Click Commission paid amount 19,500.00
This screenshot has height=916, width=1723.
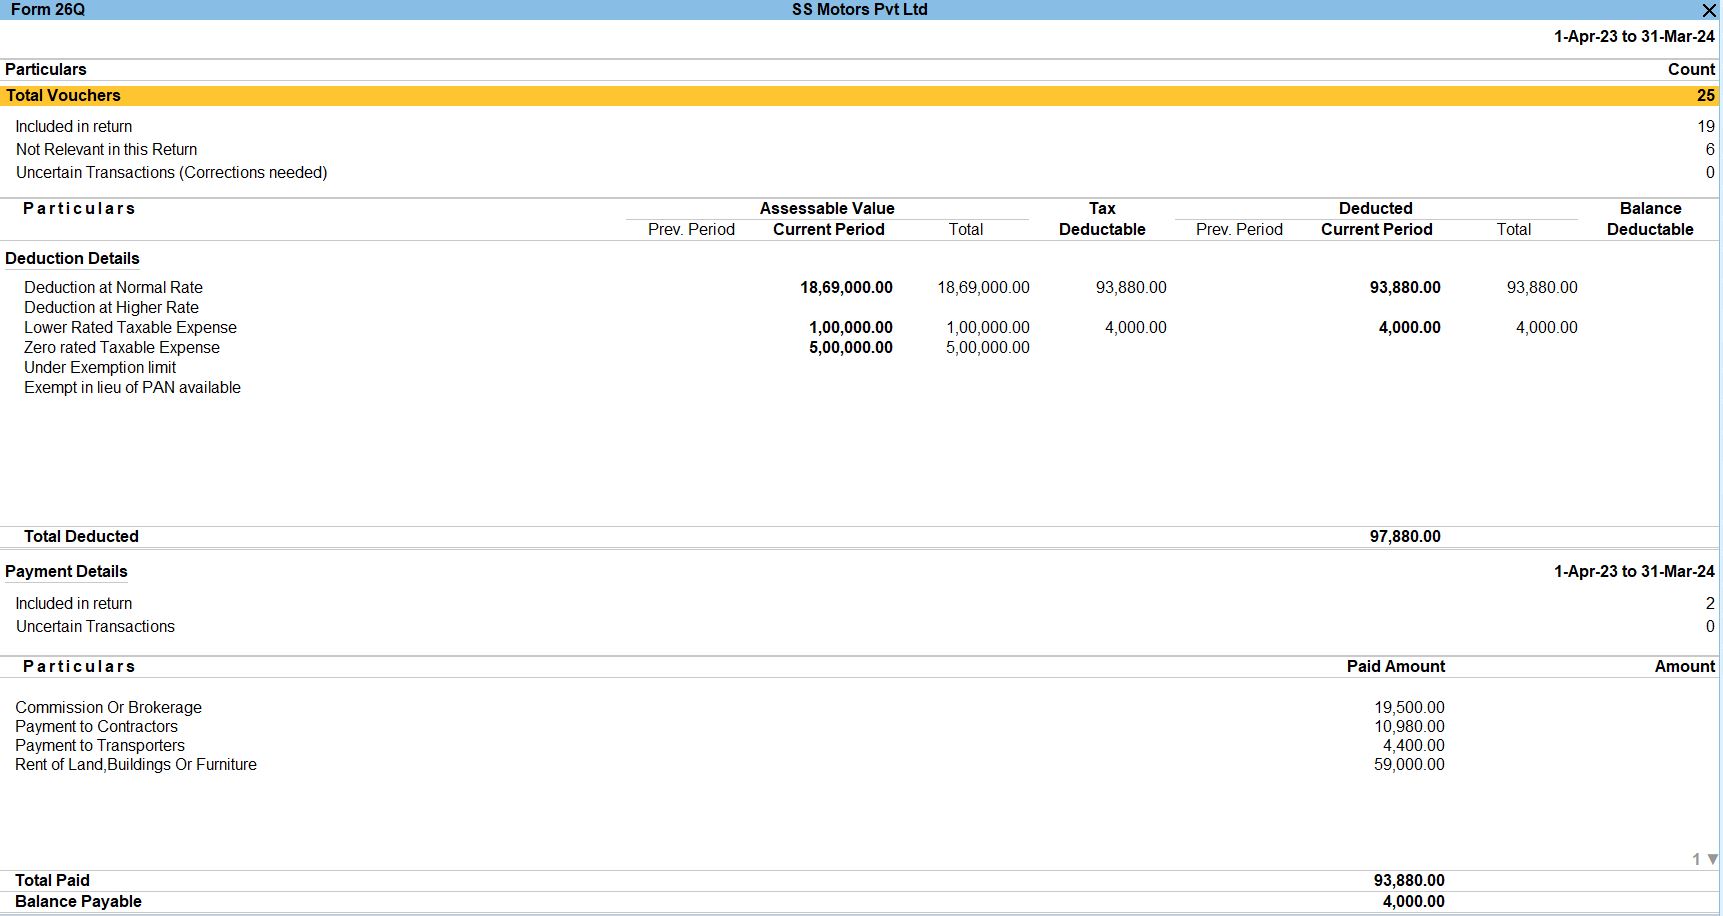tap(1409, 707)
